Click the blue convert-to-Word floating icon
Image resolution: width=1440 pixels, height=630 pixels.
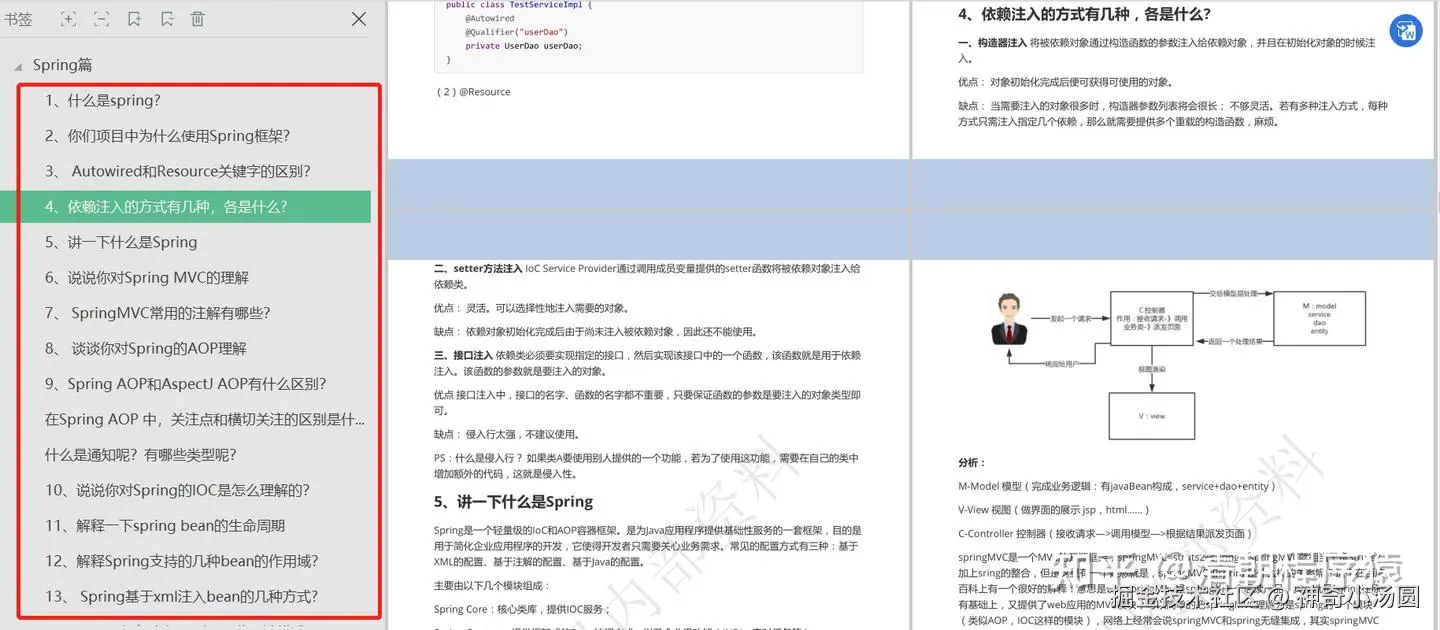(x=1407, y=31)
